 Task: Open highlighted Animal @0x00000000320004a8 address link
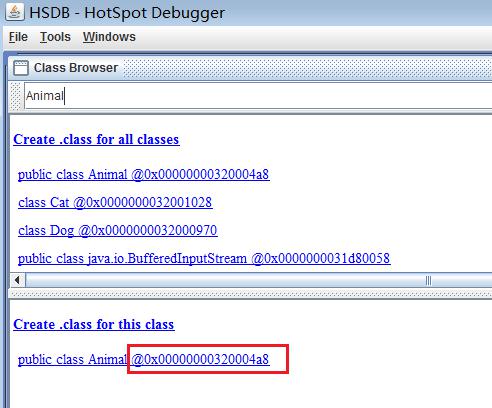200,359
